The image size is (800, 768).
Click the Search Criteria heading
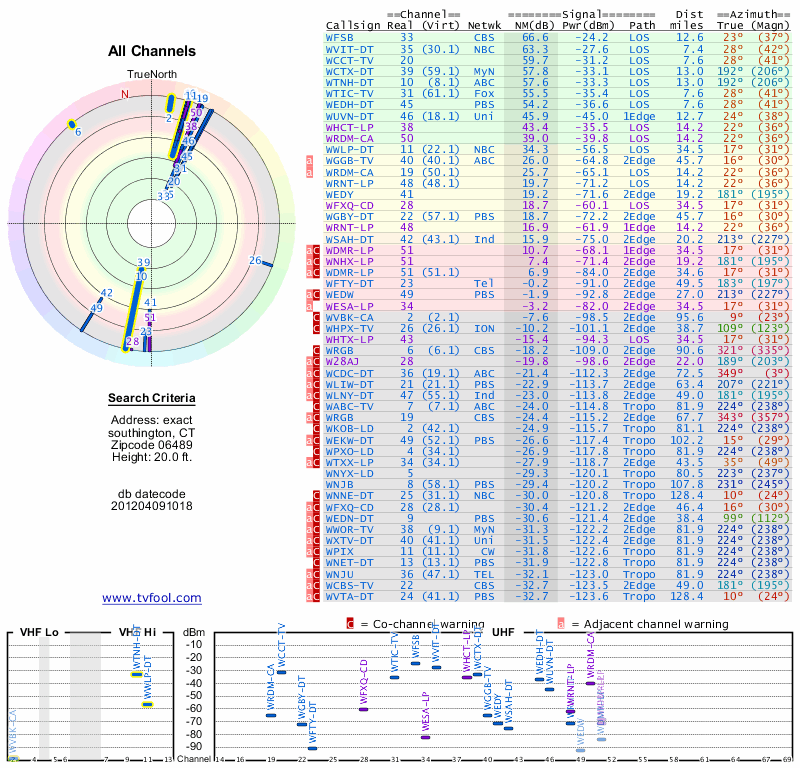[152, 398]
